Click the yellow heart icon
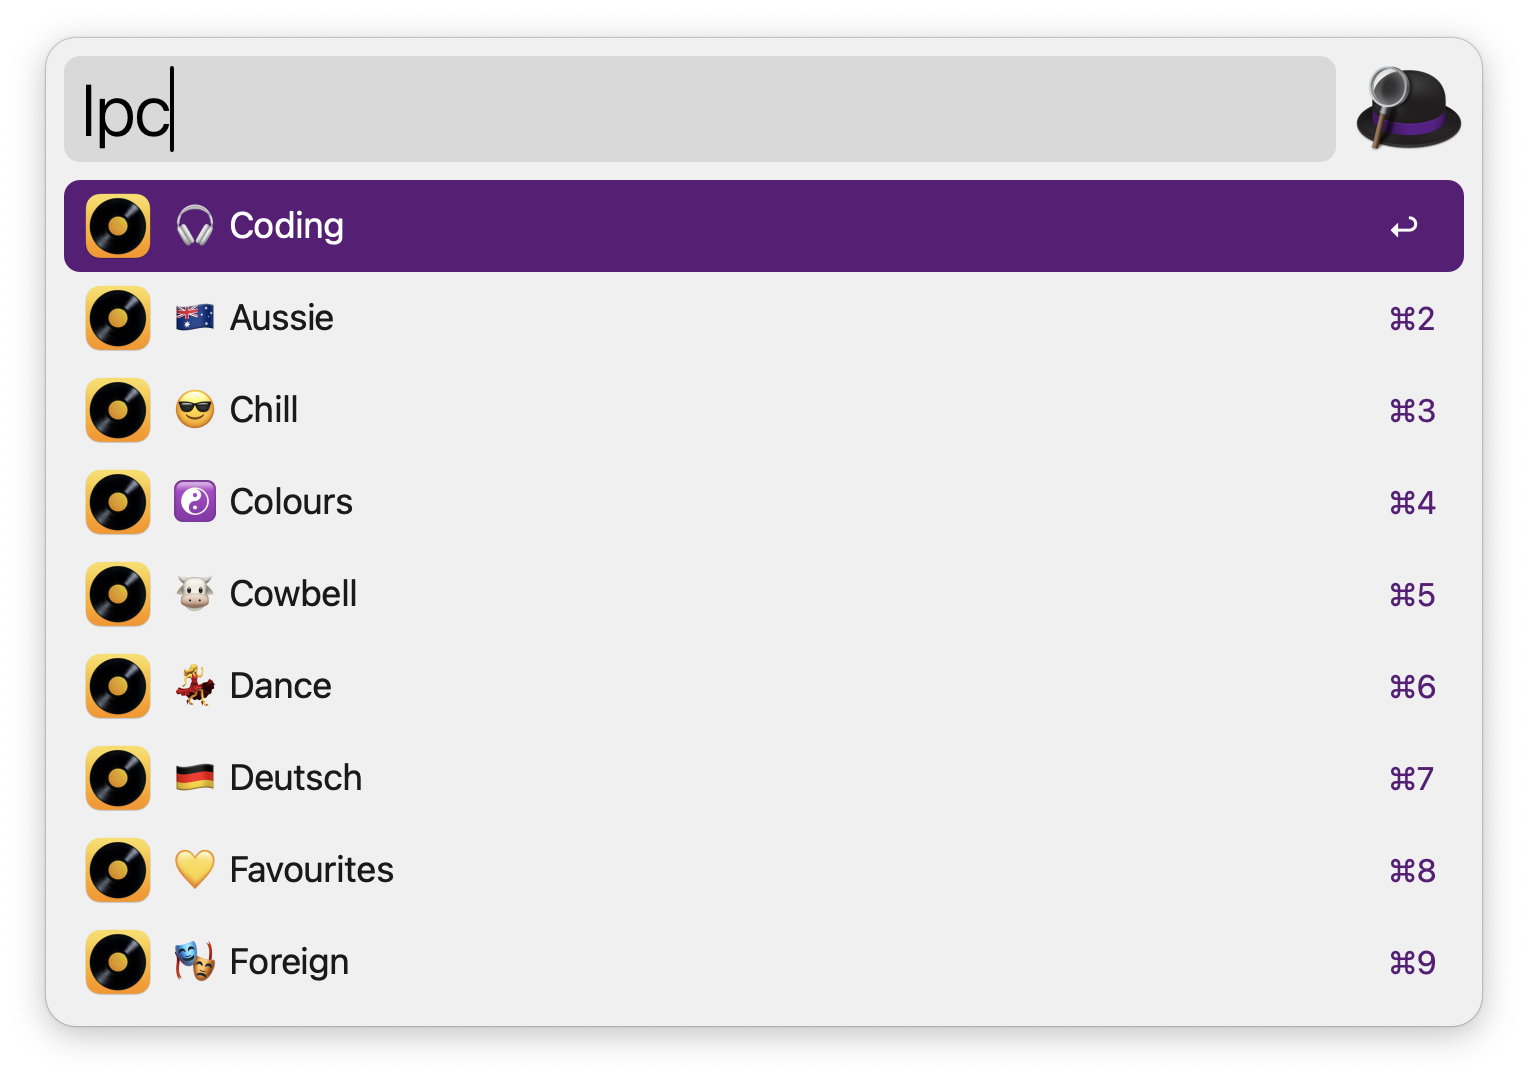1528x1080 pixels. coord(195,870)
